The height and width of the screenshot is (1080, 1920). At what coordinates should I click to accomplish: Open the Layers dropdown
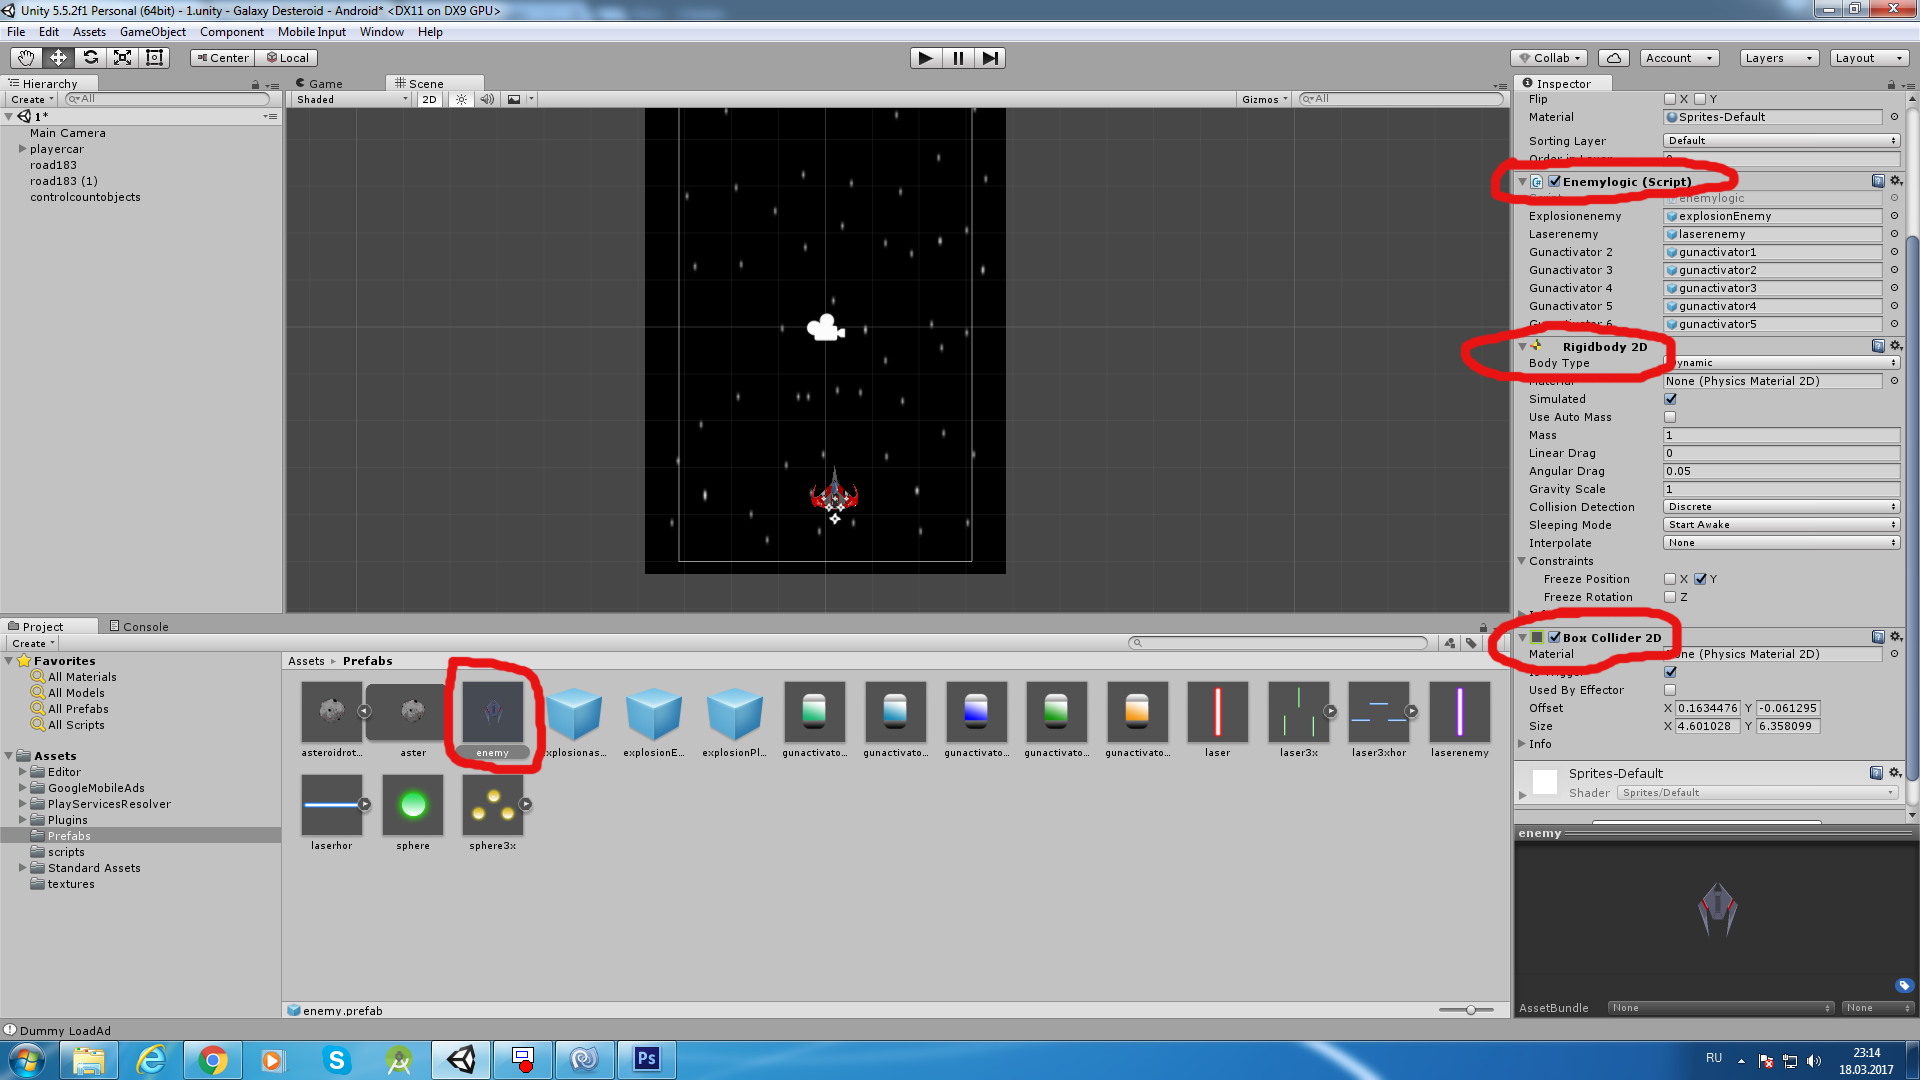[x=1778, y=58]
